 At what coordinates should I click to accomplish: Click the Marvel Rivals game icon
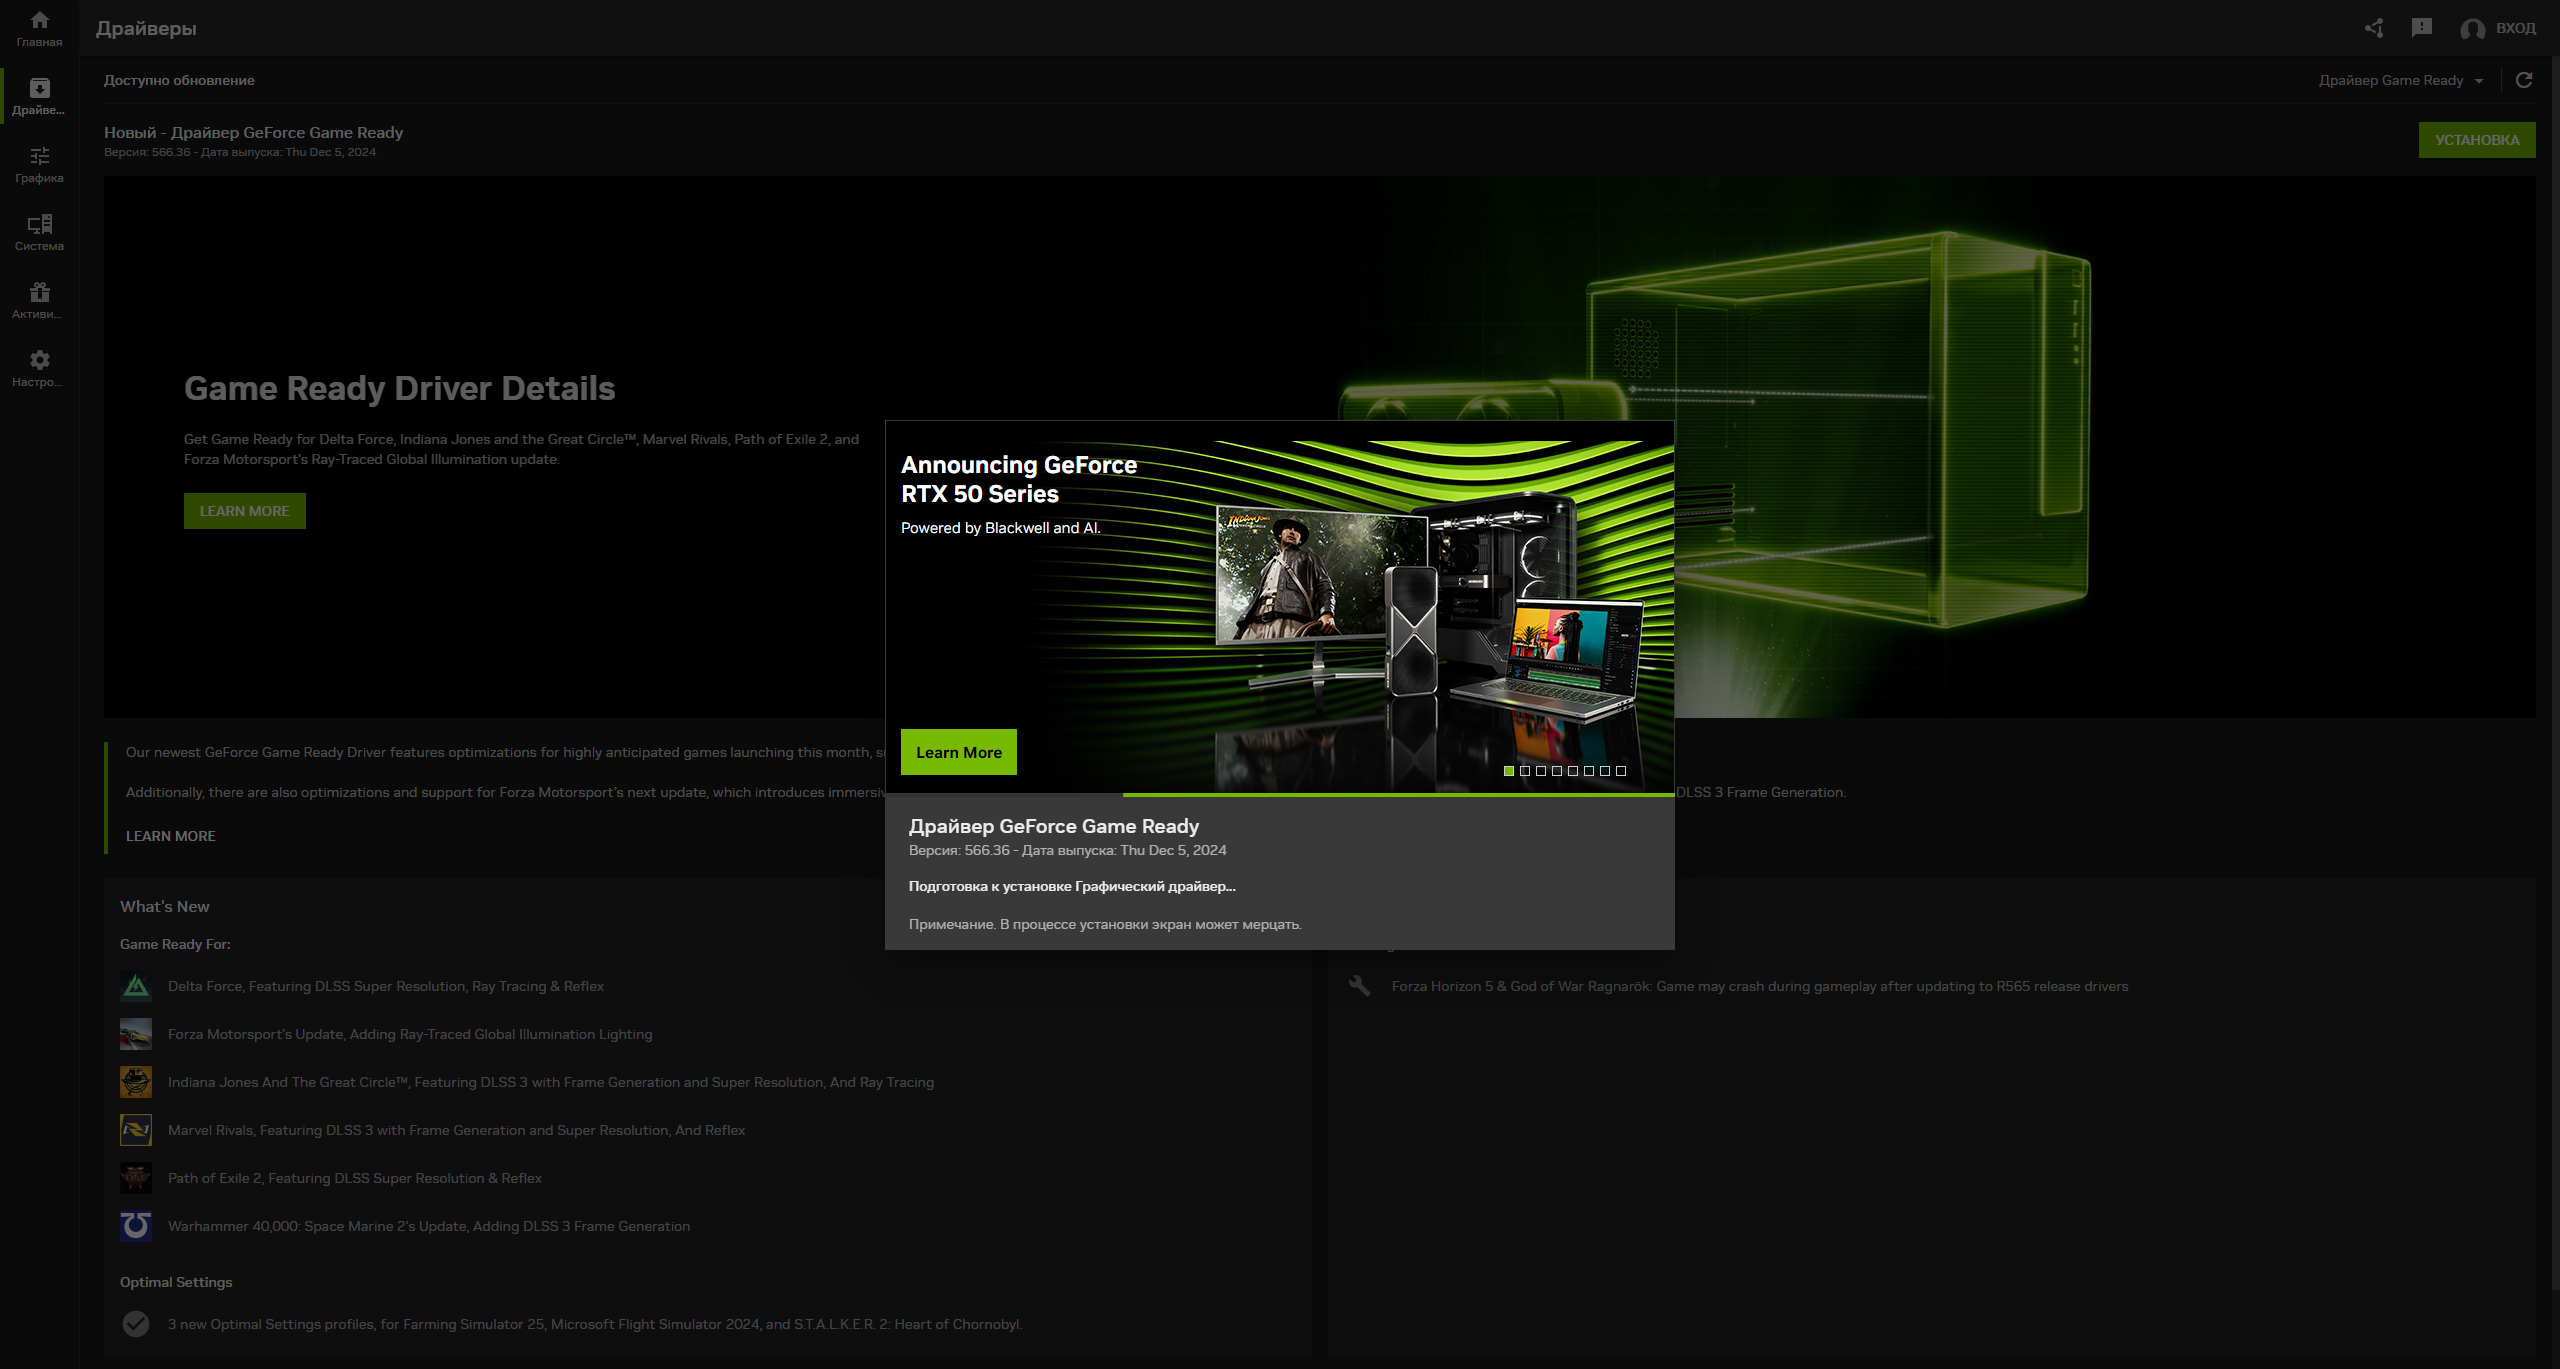(136, 1130)
